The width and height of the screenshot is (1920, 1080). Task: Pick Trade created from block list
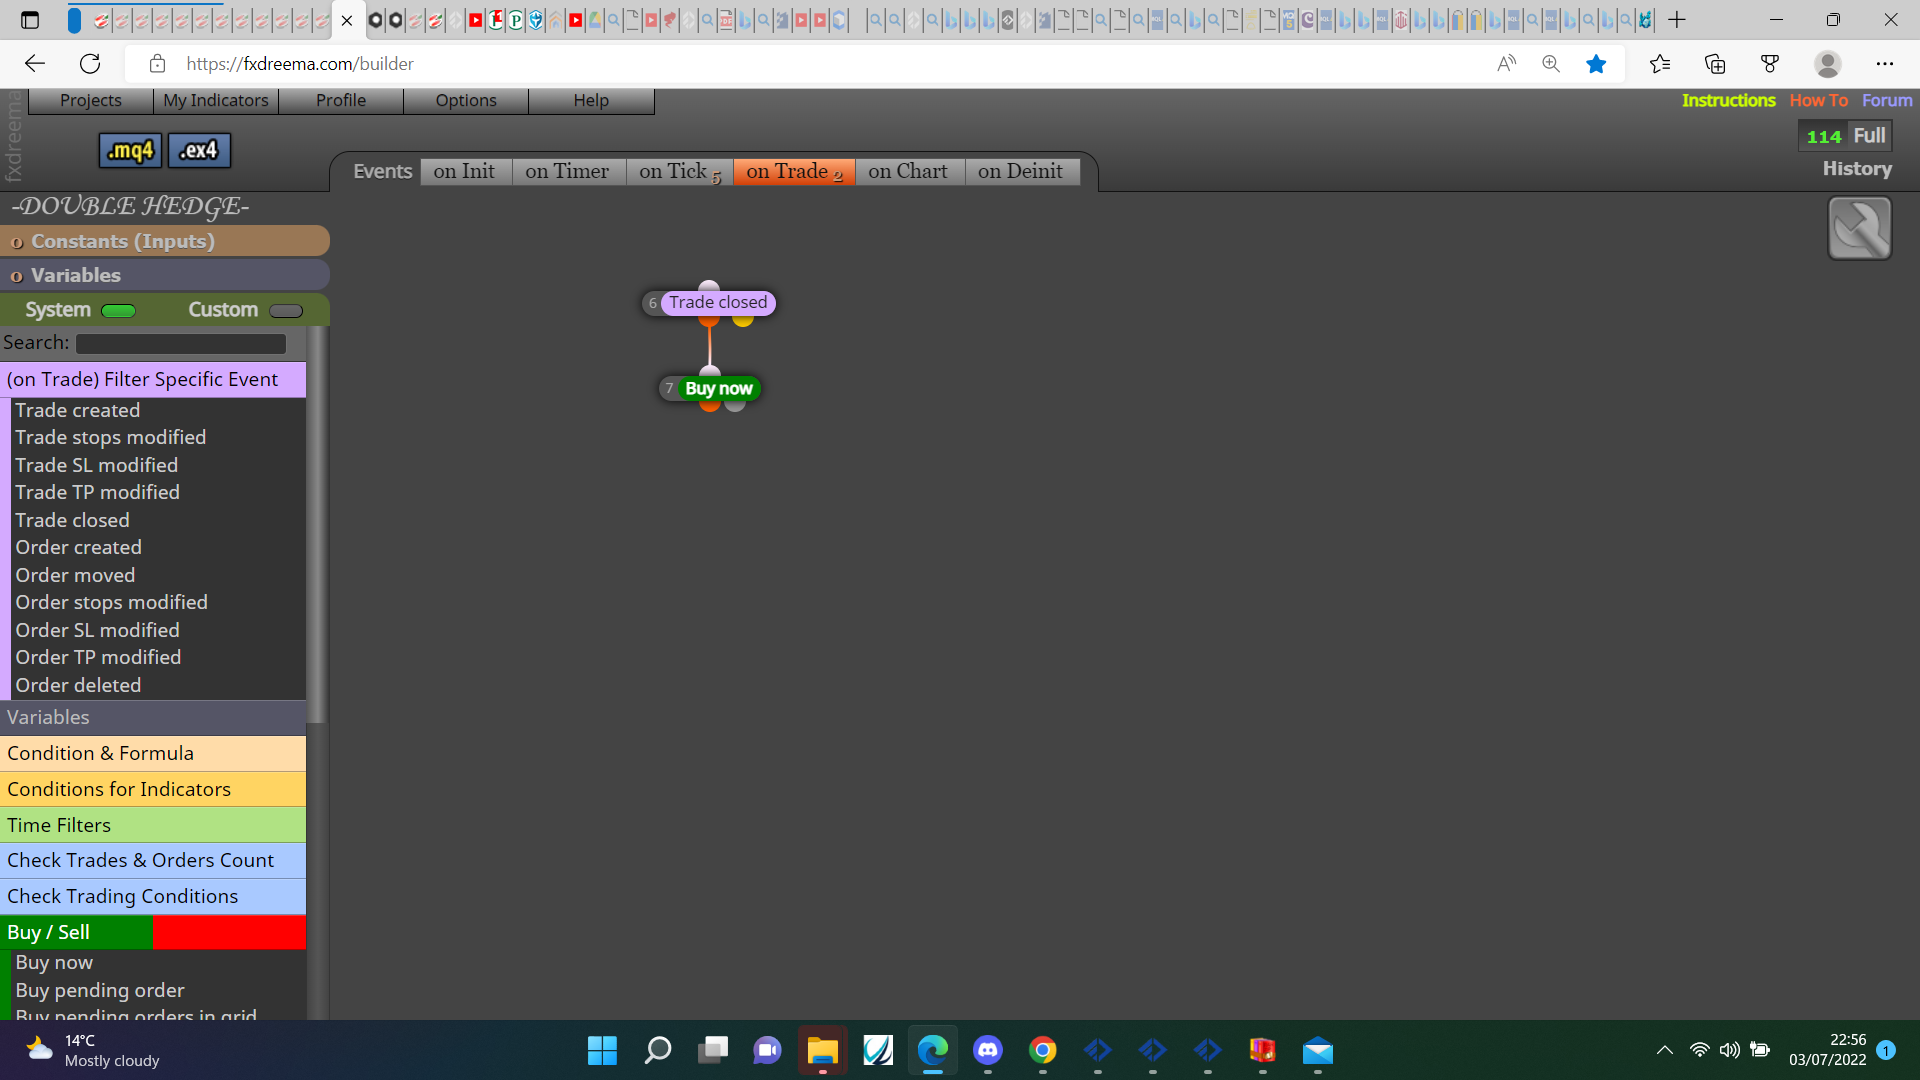tap(78, 410)
